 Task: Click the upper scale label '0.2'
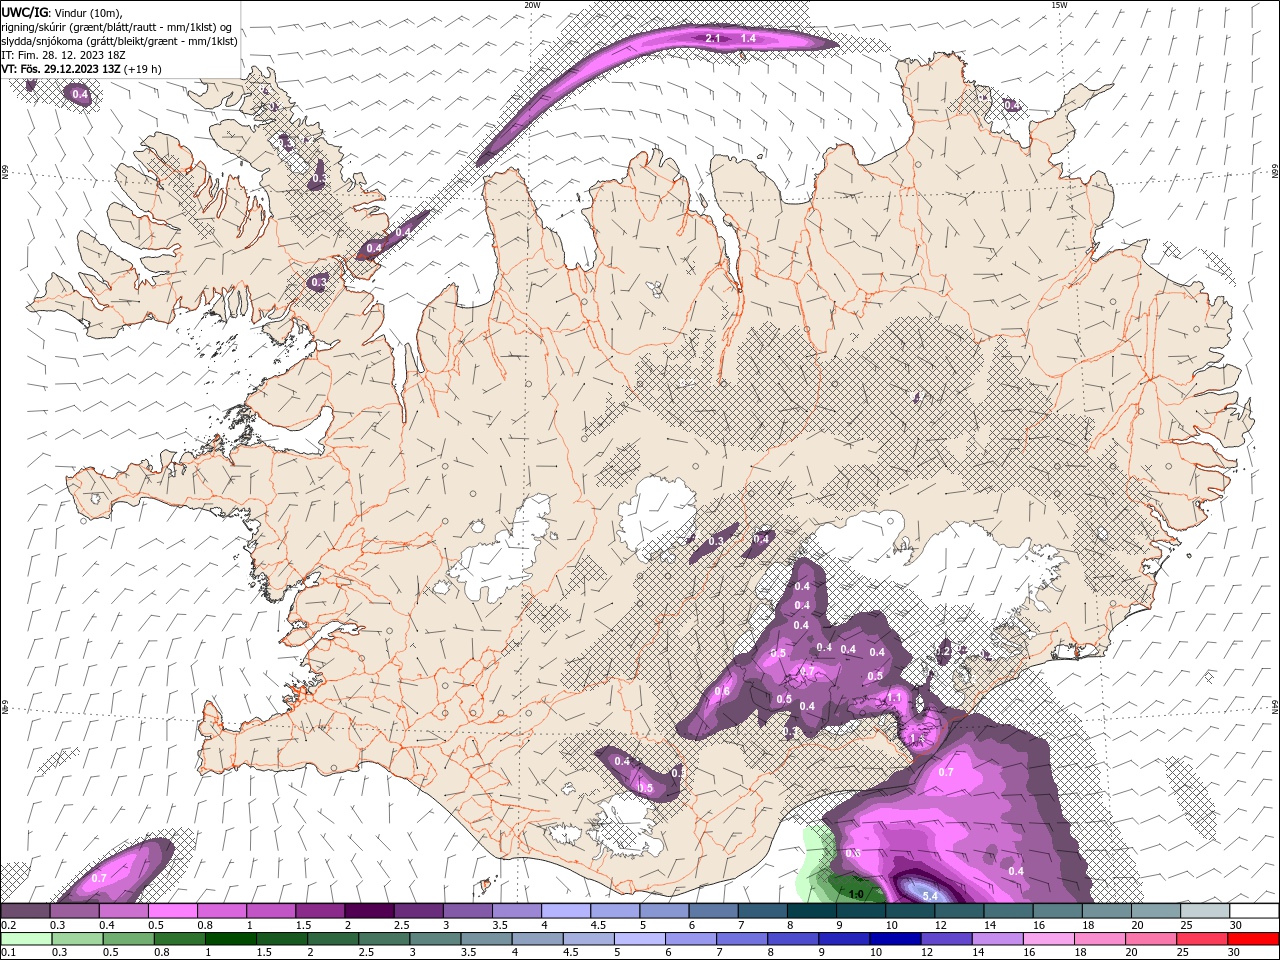pyautogui.click(x=8, y=925)
